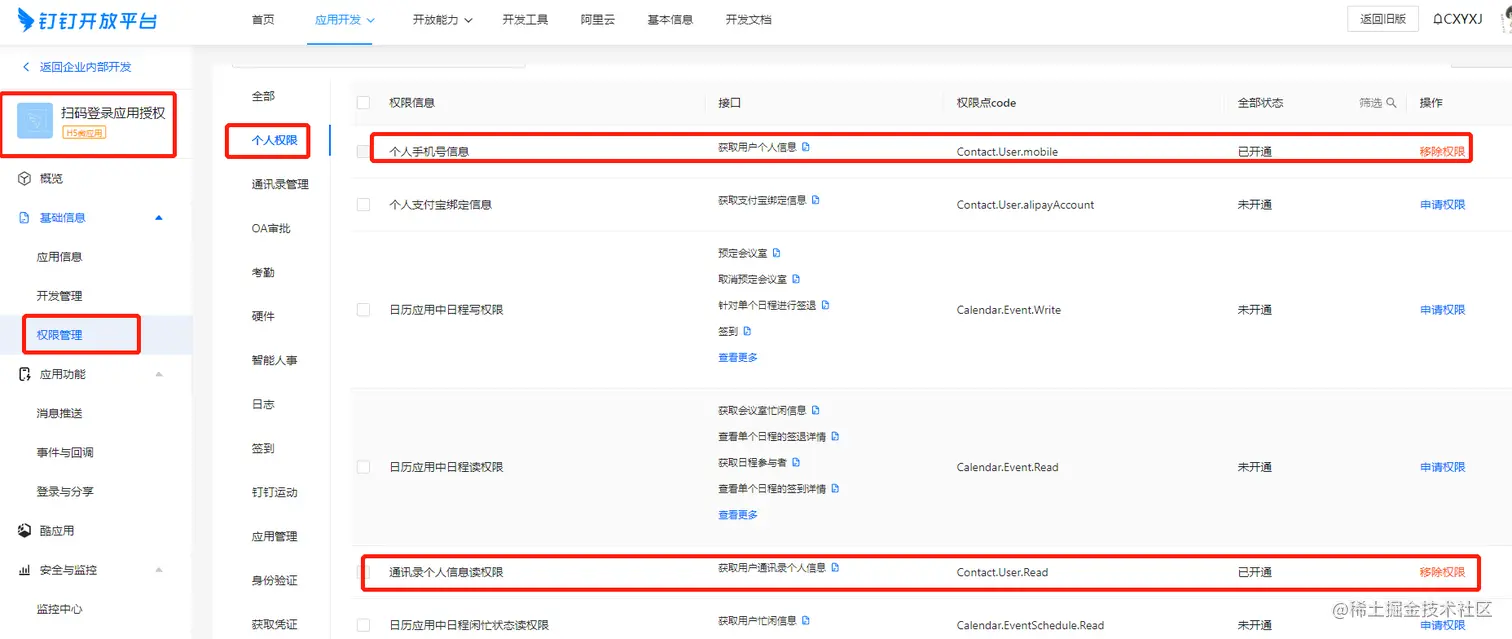Click the 返回企业内部开发 link

pos(86,67)
